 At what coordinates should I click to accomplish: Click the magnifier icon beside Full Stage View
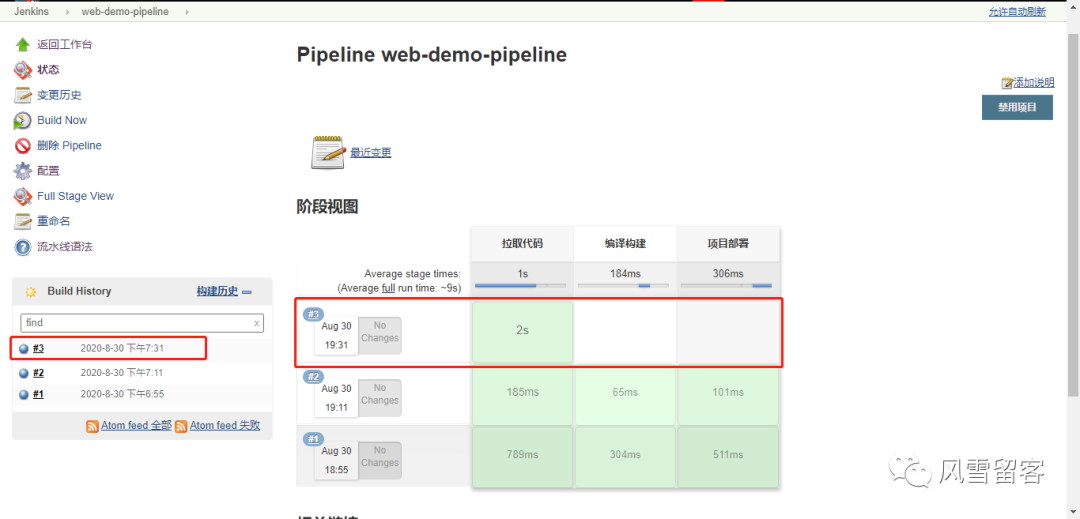[23, 196]
